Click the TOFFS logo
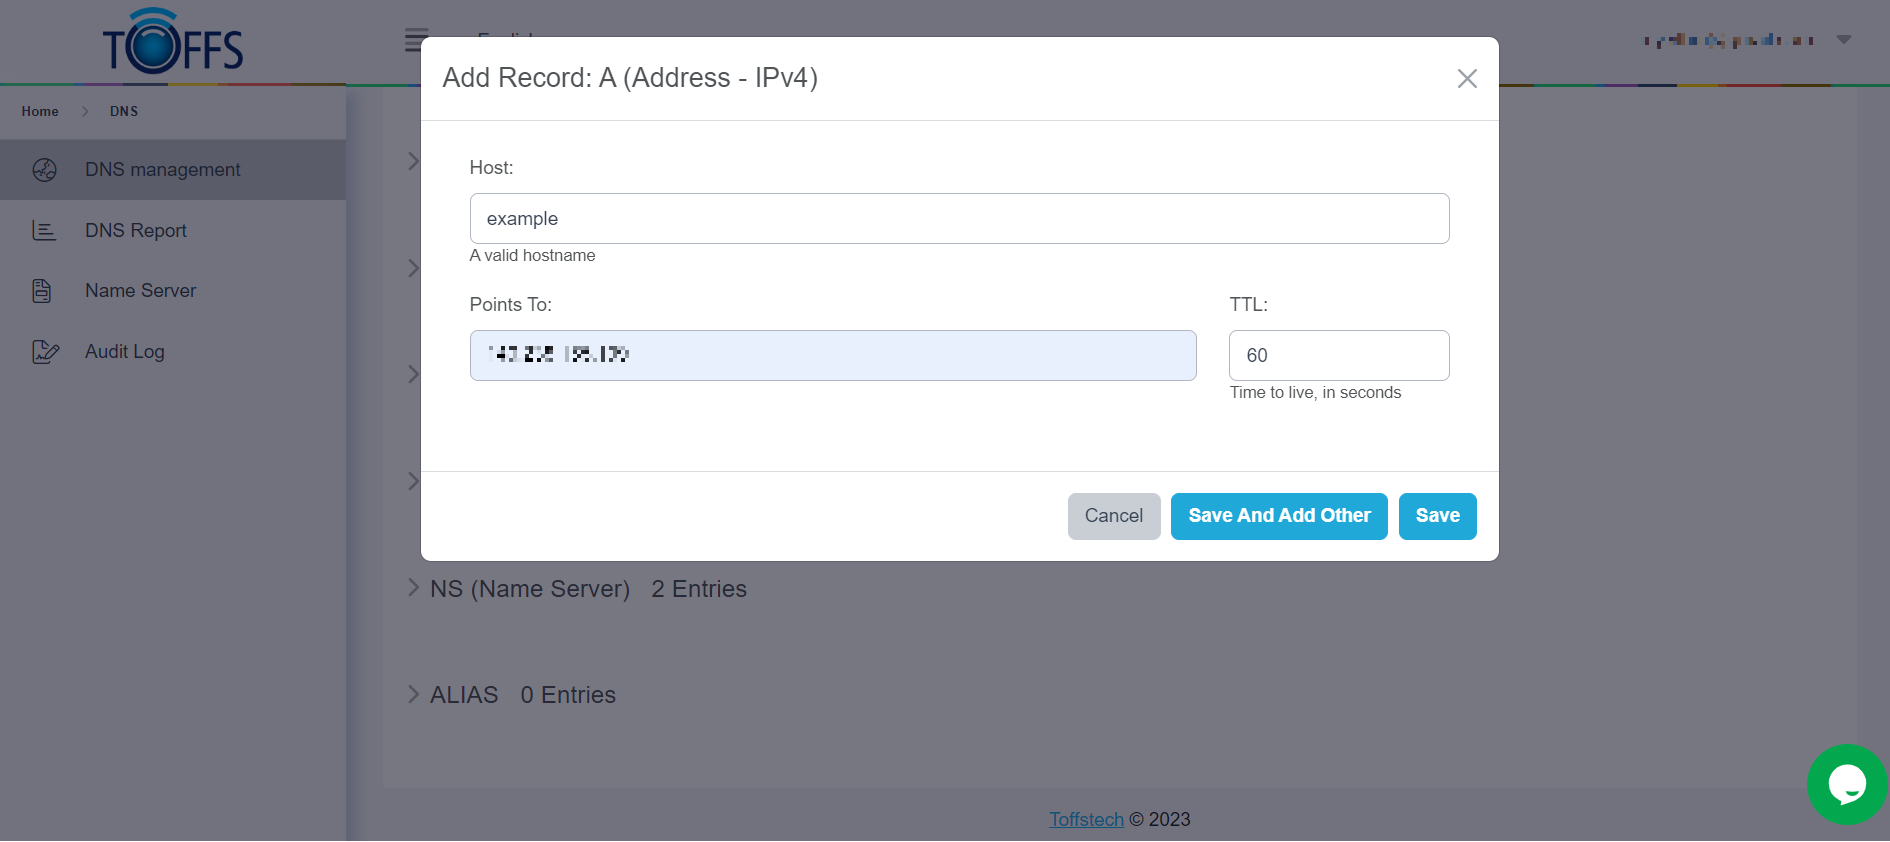This screenshot has height=842, width=1890. tap(173, 43)
